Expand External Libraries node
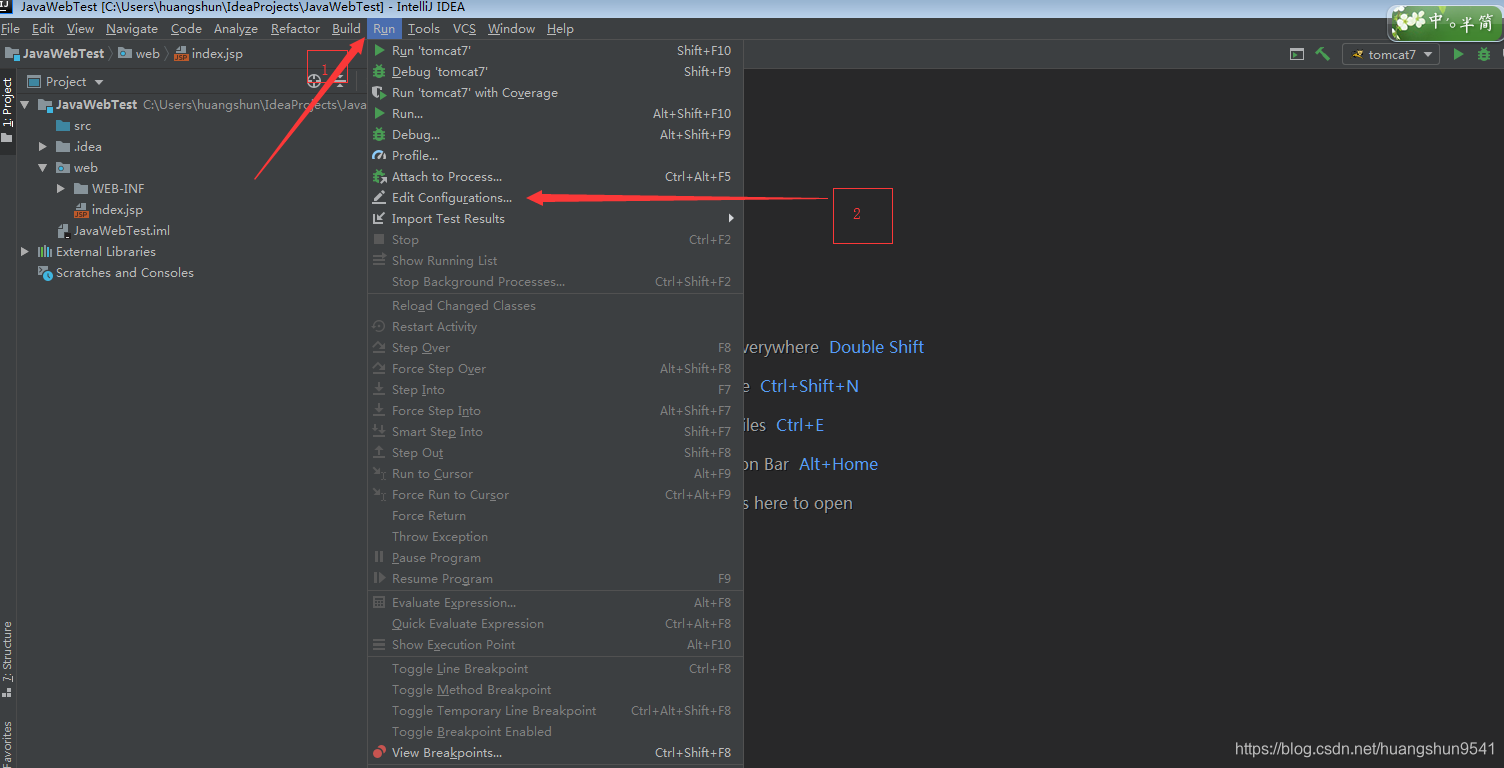Image resolution: width=1504 pixels, height=768 pixels. pos(25,251)
